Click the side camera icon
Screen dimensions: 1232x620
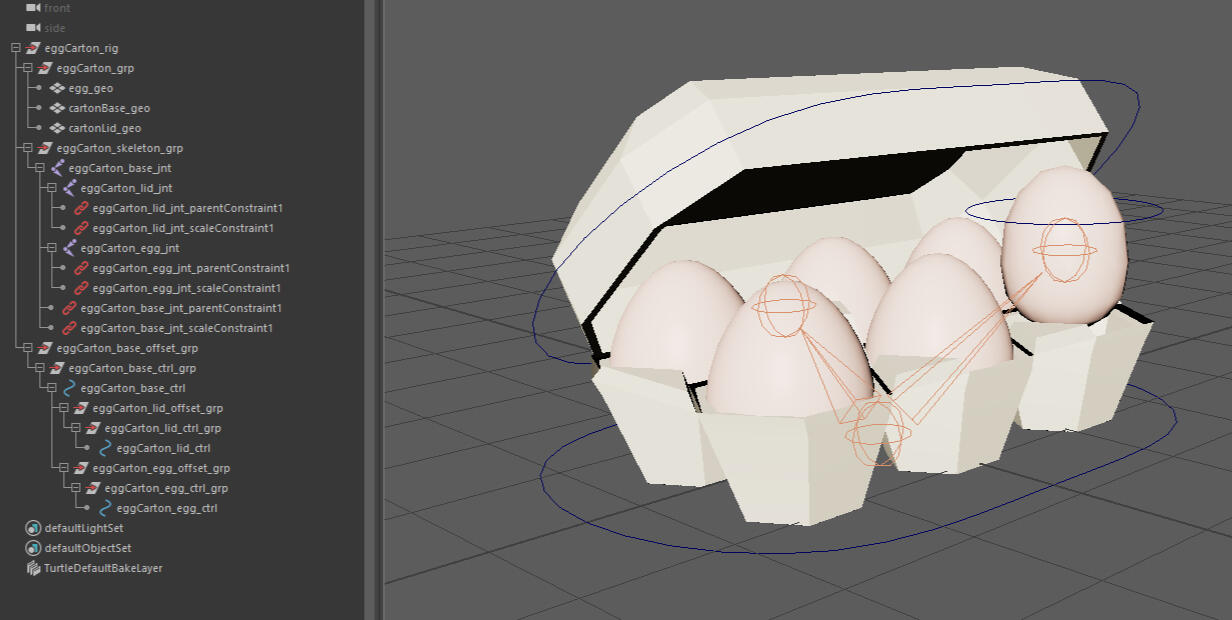coord(33,28)
